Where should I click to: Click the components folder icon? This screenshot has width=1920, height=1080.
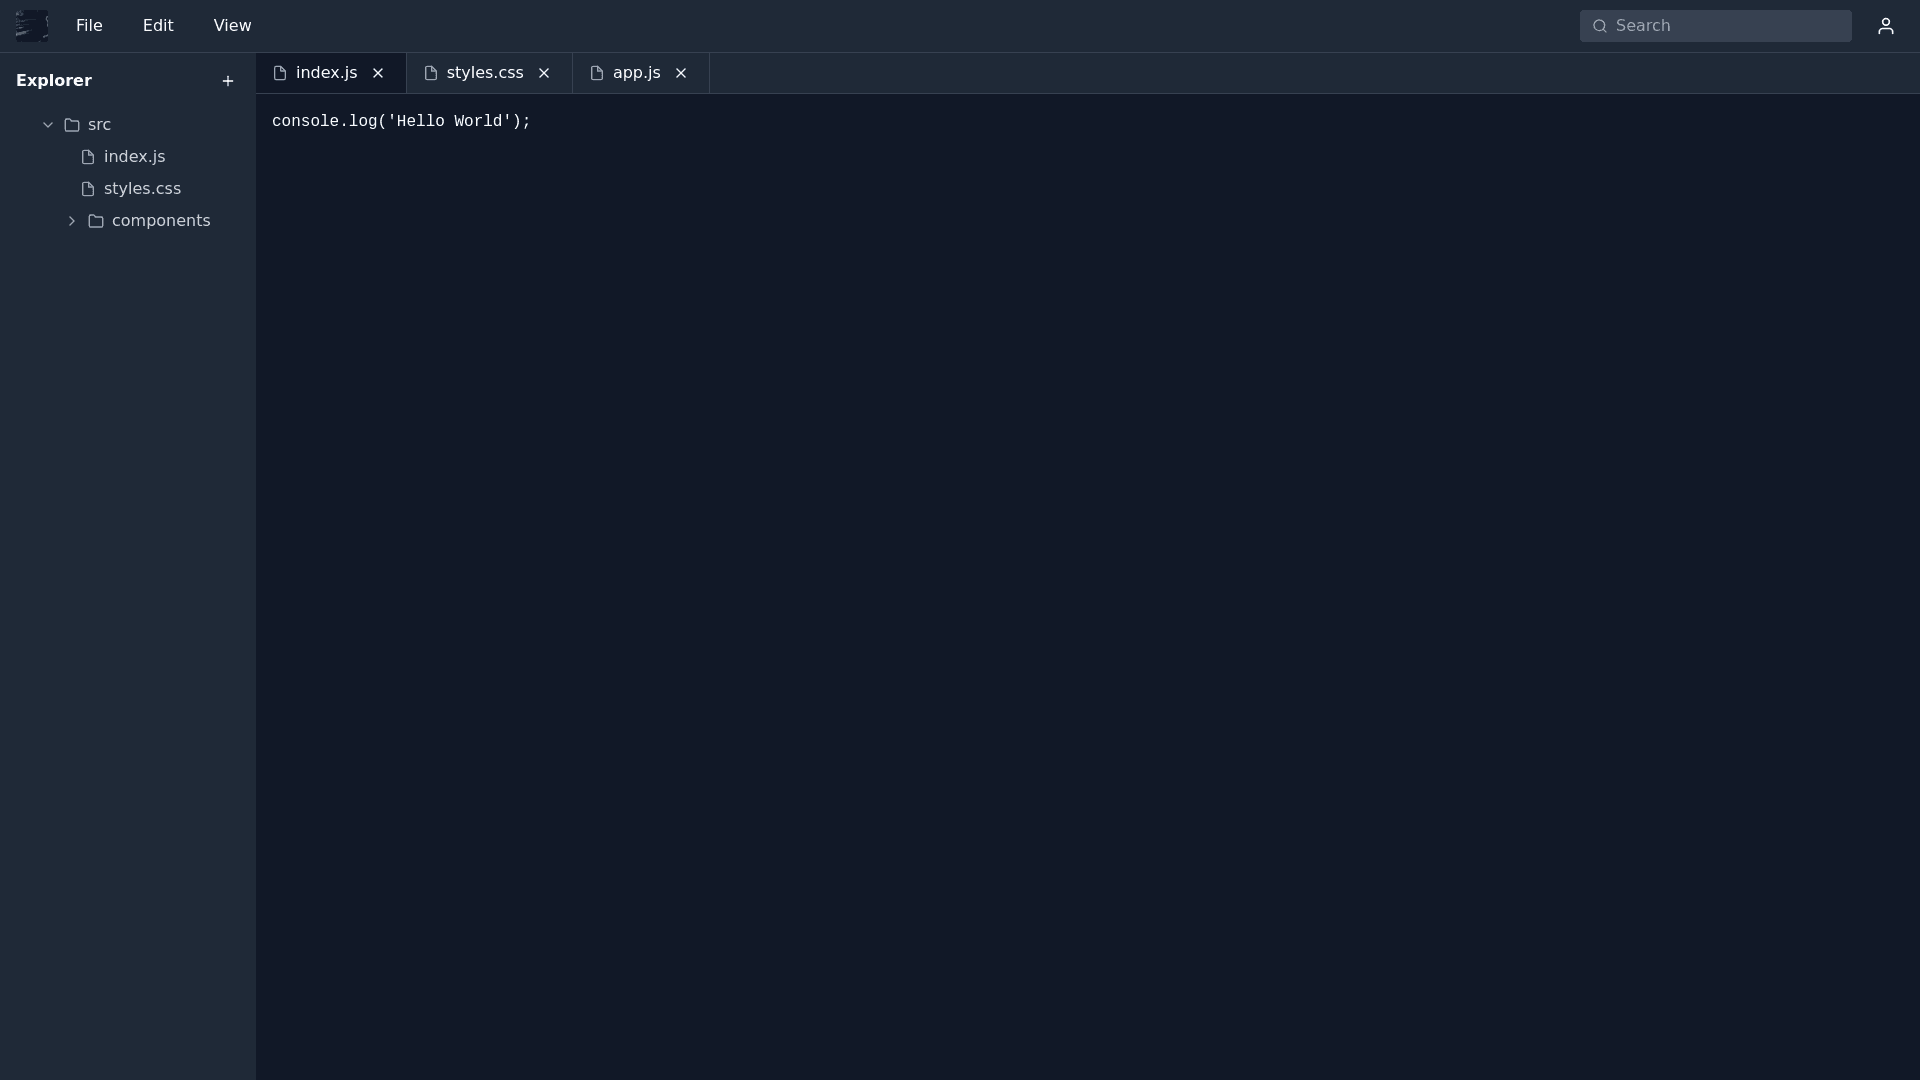(x=96, y=221)
